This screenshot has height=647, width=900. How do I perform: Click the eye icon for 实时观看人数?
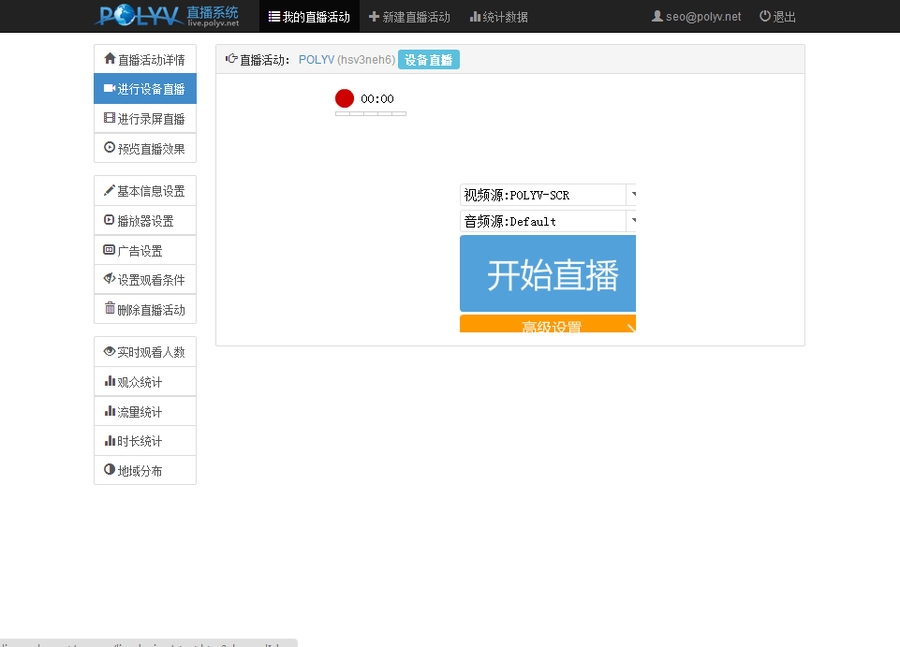(x=109, y=351)
